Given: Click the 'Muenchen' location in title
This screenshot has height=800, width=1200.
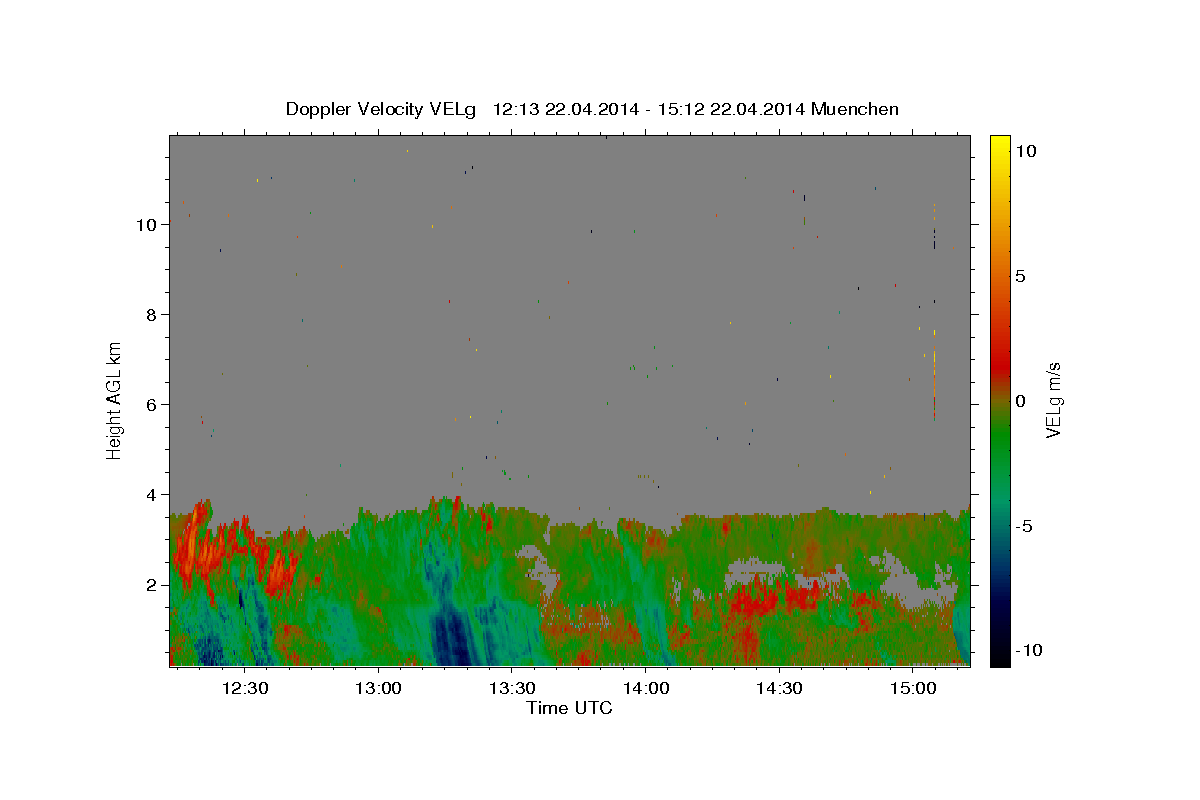Looking at the screenshot, I should click(855, 109).
